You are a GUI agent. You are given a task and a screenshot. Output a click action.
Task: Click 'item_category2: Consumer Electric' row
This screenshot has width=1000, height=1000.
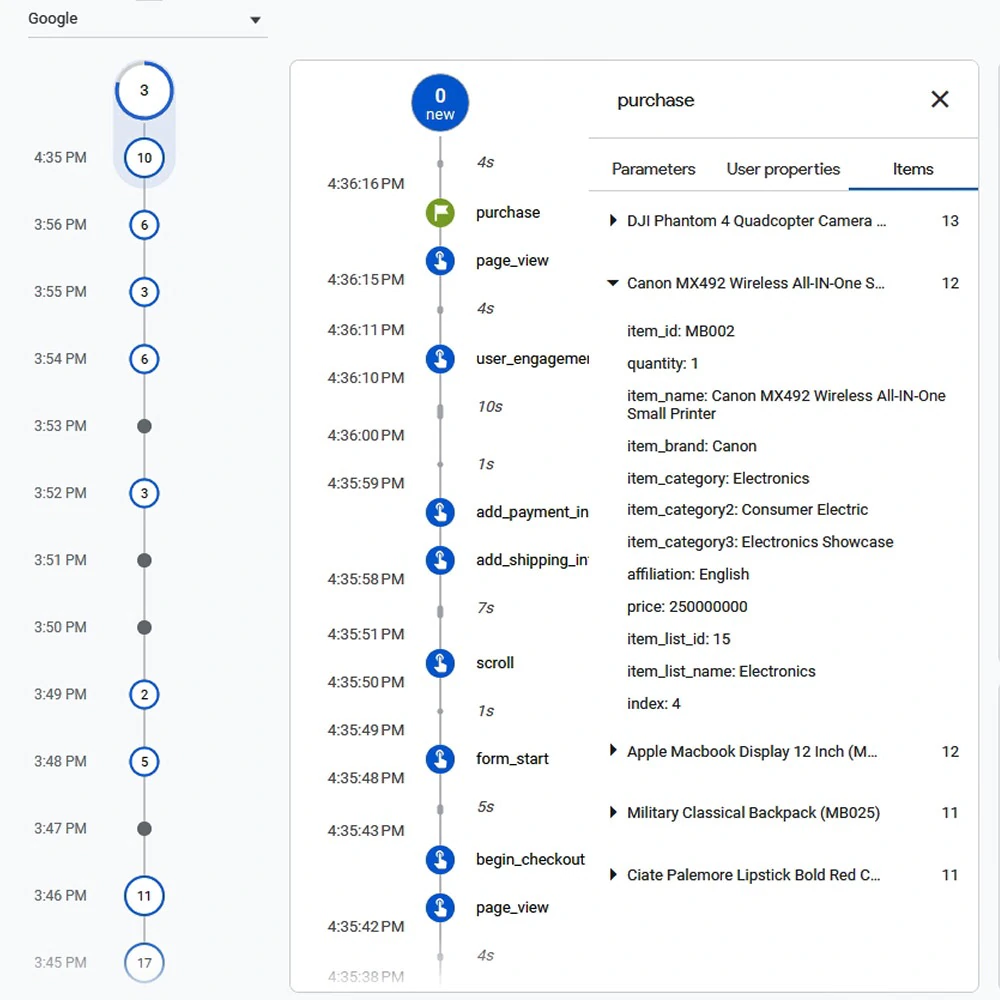click(x=747, y=510)
